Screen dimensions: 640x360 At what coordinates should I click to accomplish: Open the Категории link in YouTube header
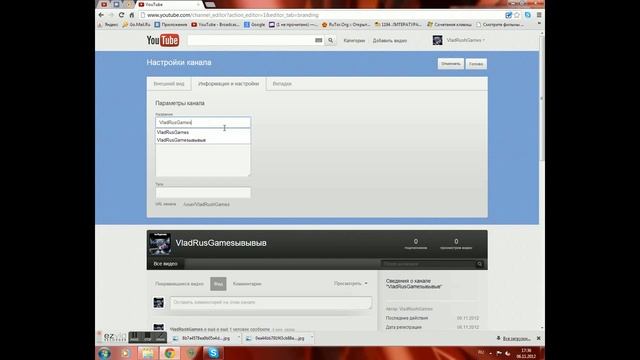(354, 40)
